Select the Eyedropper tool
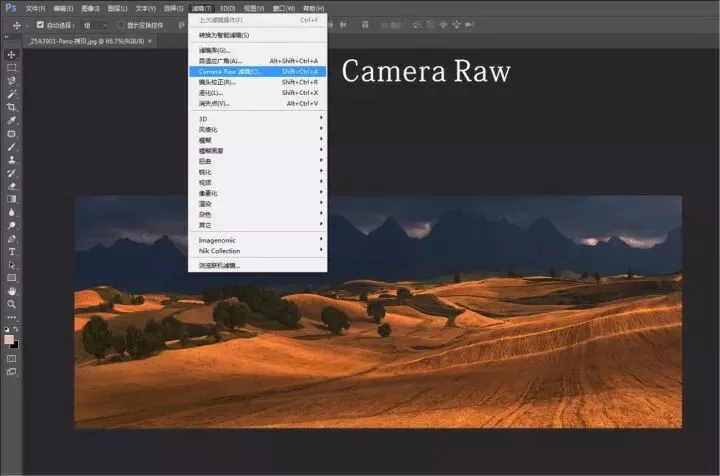The height and width of the screenshot is (476, 720). point(11,120)
